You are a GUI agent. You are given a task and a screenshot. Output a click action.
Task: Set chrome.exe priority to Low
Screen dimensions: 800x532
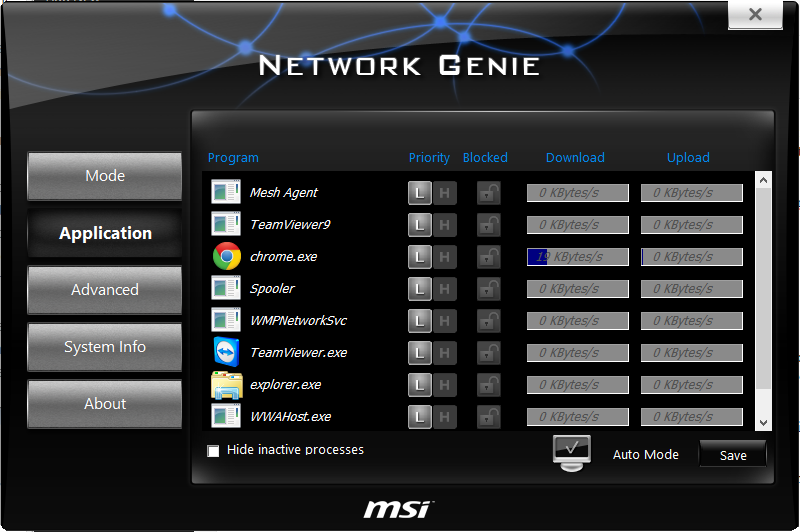click(420, 257)
